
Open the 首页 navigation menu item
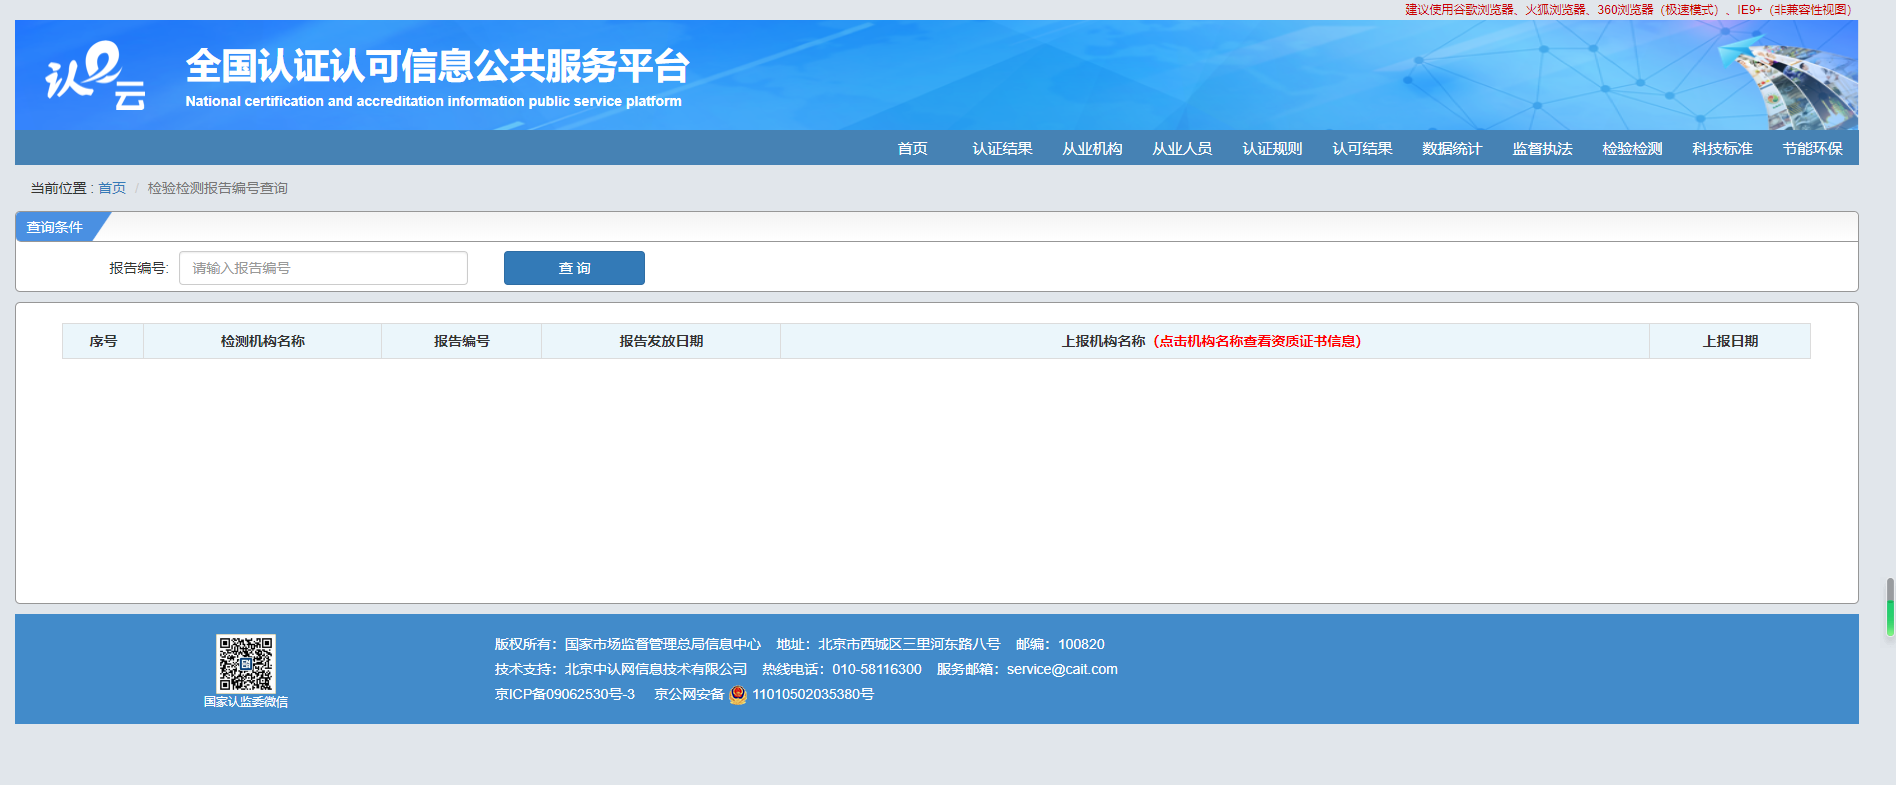pyautogui.click(x=912, y=148)
